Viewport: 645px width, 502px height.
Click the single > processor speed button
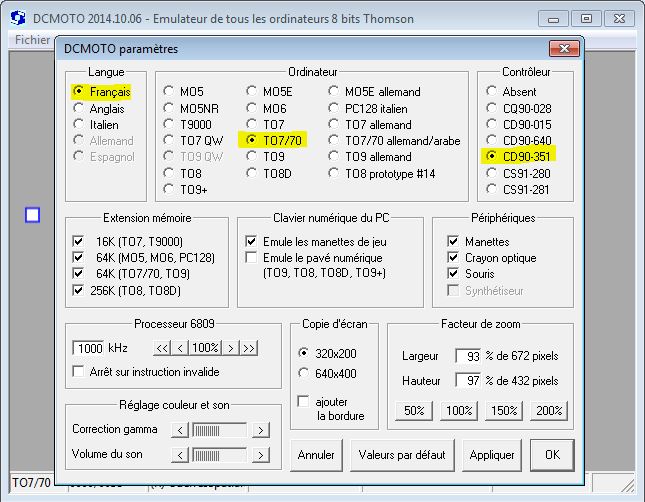(x=231, y=348)
